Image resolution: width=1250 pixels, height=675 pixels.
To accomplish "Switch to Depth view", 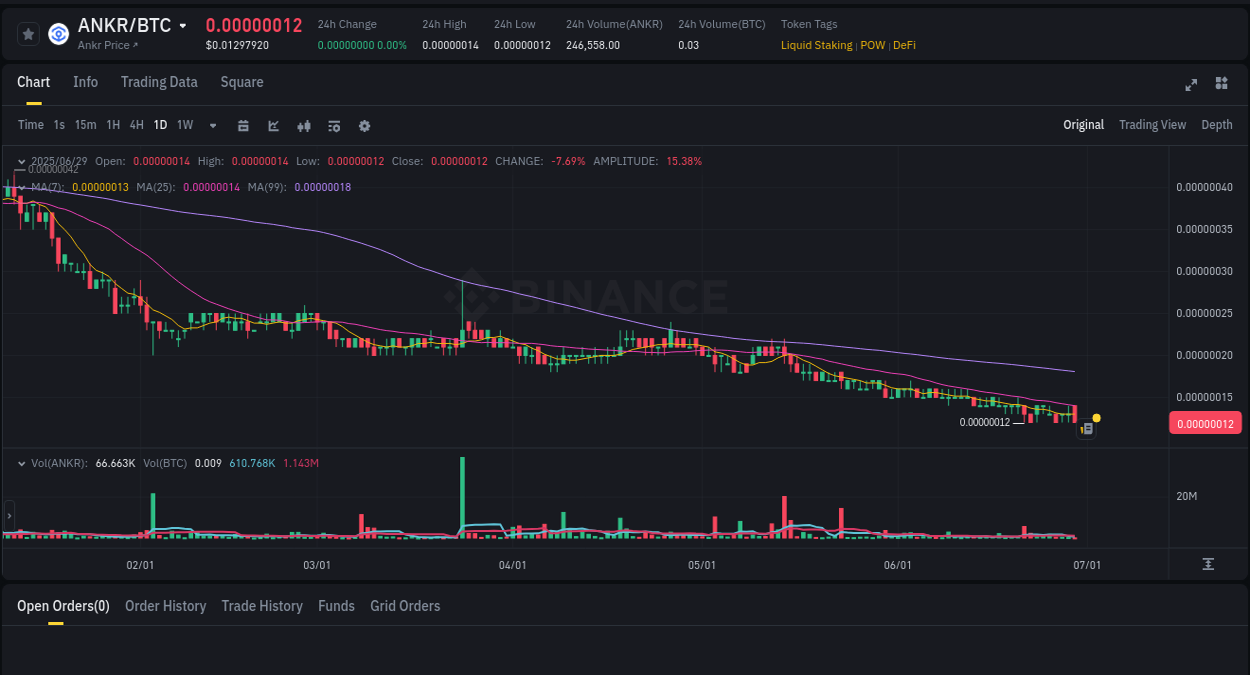I will click(x=1217, y=124).
